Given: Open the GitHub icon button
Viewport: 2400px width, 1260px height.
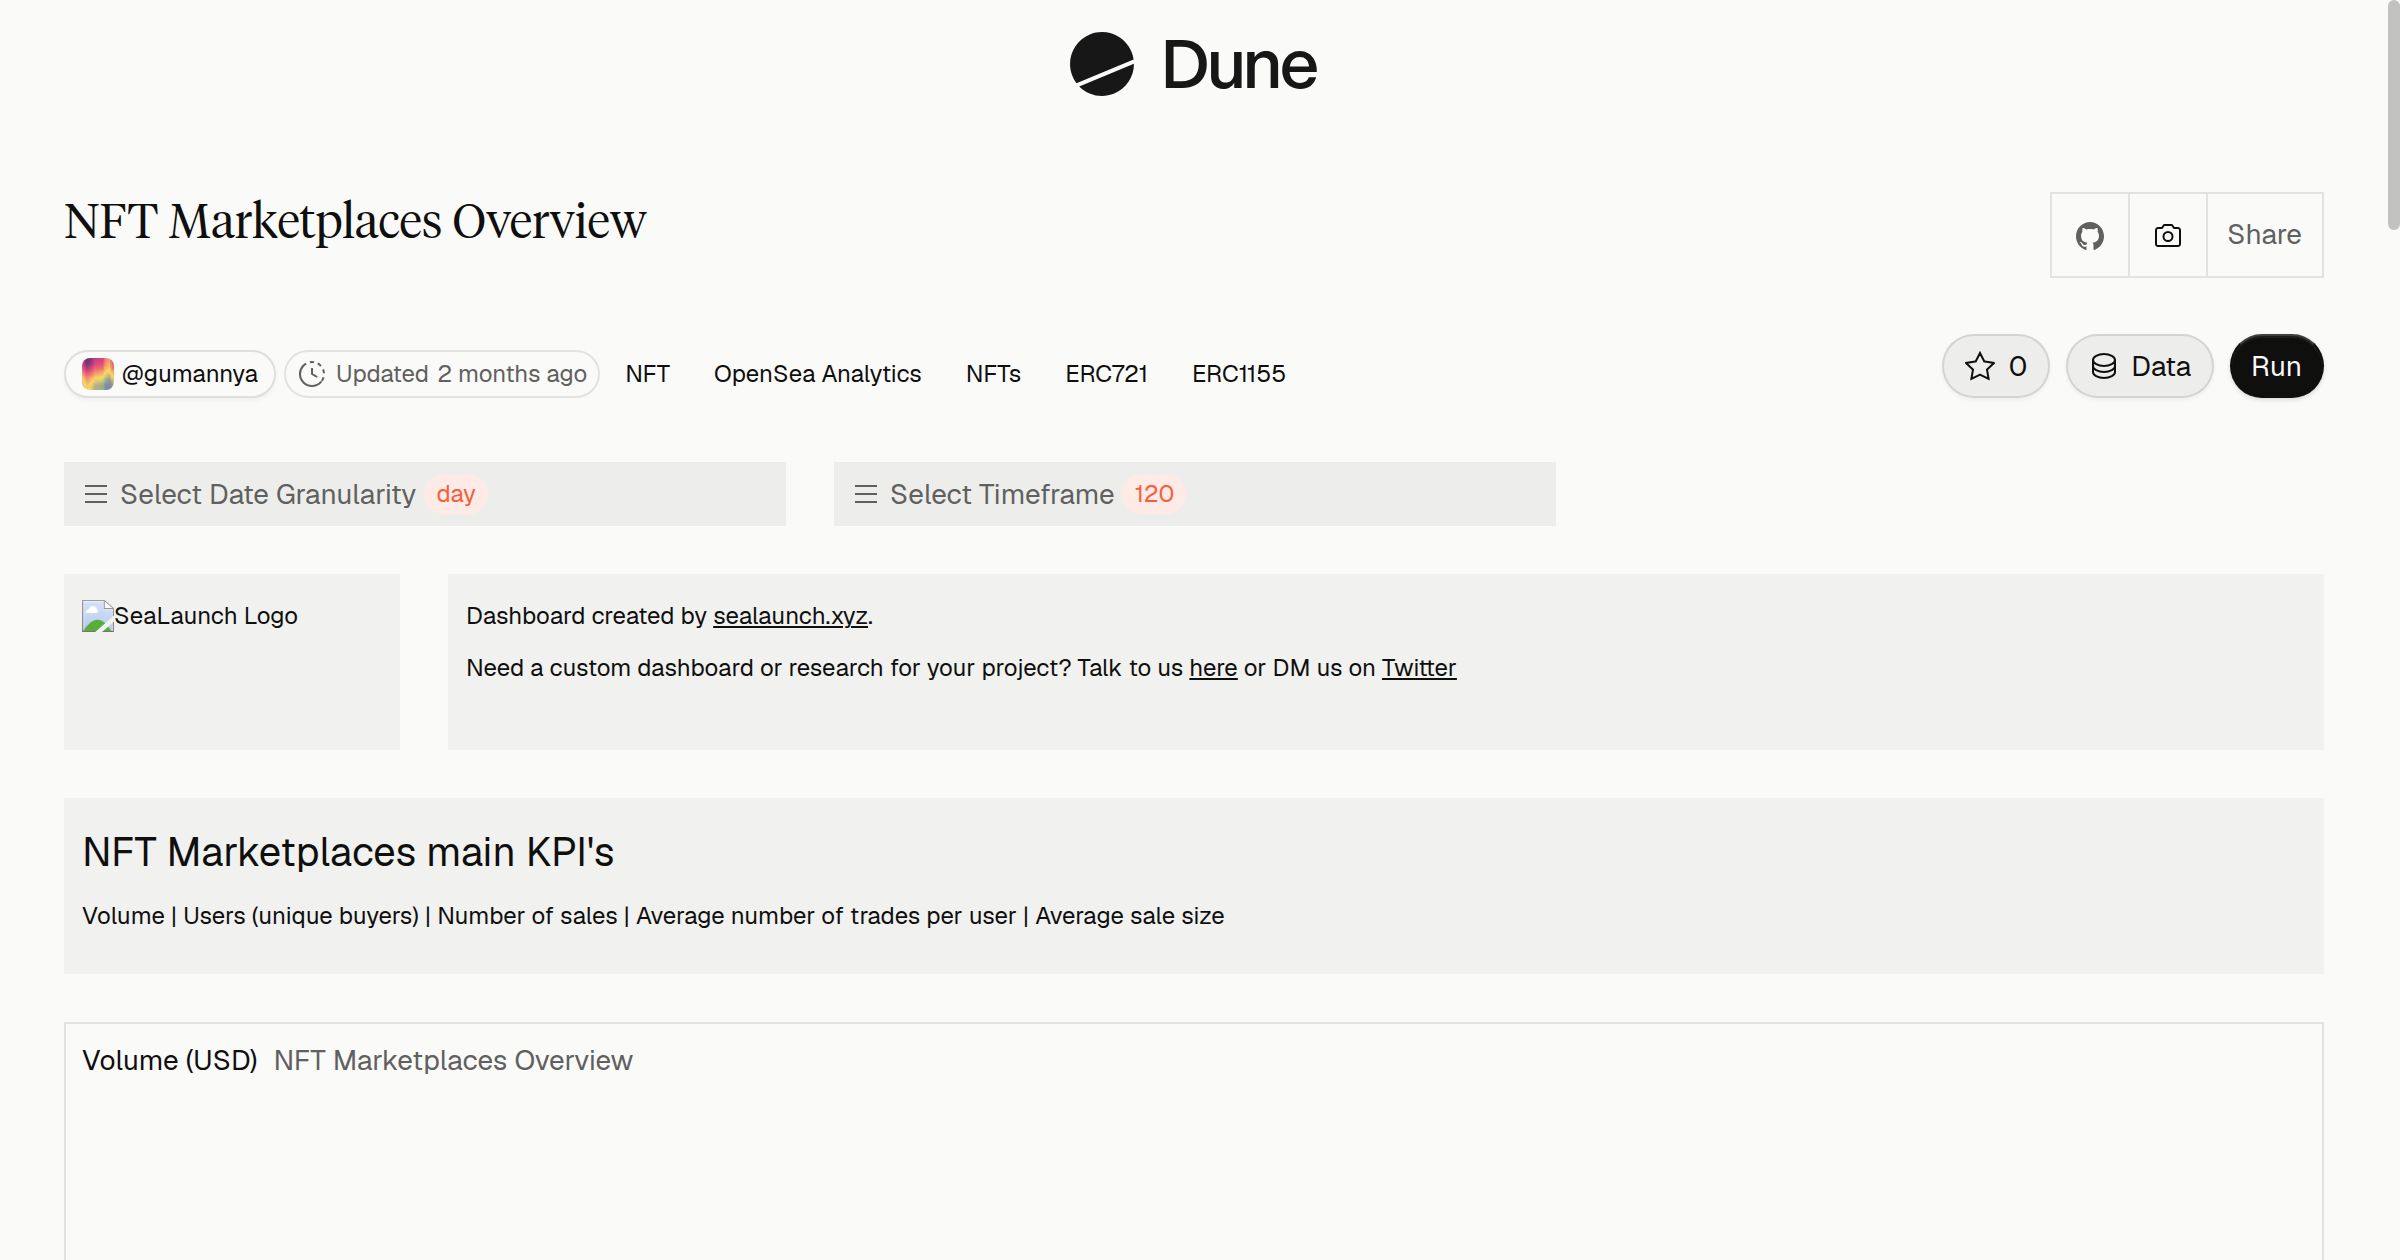Looking at the screenshot, I should (2089, 235).
